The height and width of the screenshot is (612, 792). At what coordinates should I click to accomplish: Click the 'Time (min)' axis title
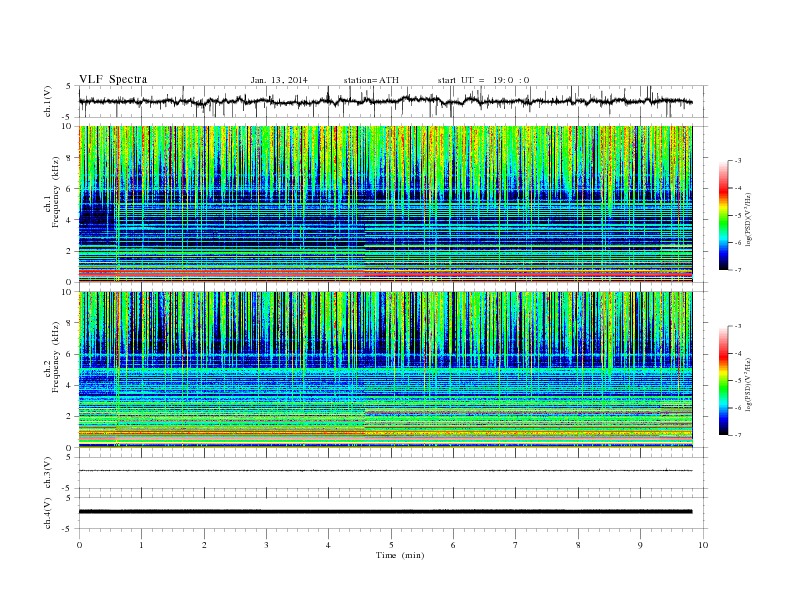click(400, 555)
